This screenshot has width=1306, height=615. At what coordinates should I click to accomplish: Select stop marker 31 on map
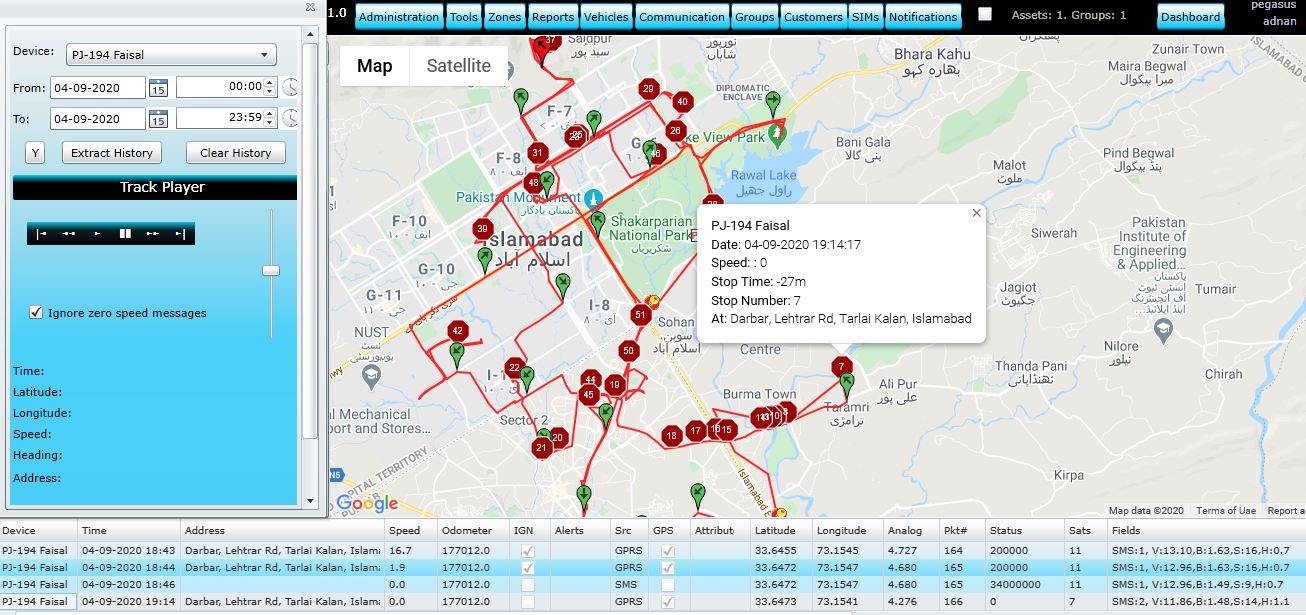pyautogui.click(x=538, y=153)
